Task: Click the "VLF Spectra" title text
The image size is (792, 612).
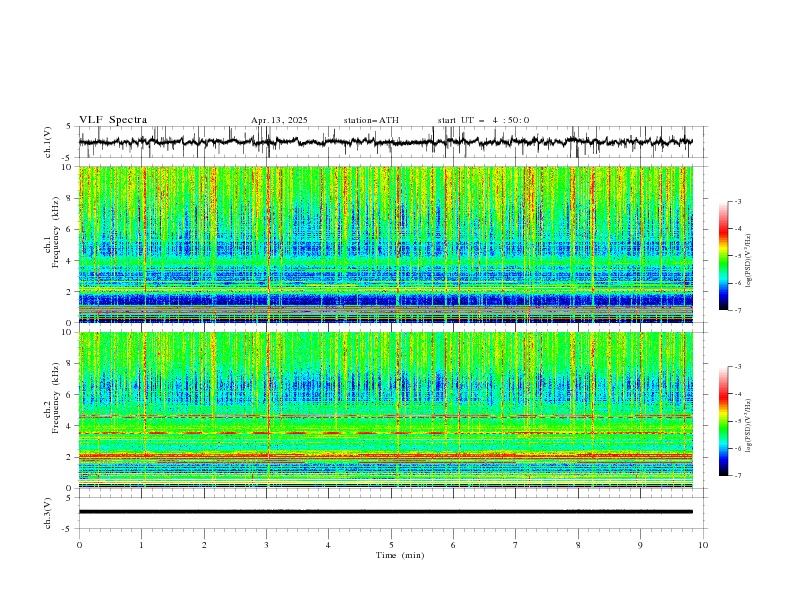Action: (x=113, y=120)
